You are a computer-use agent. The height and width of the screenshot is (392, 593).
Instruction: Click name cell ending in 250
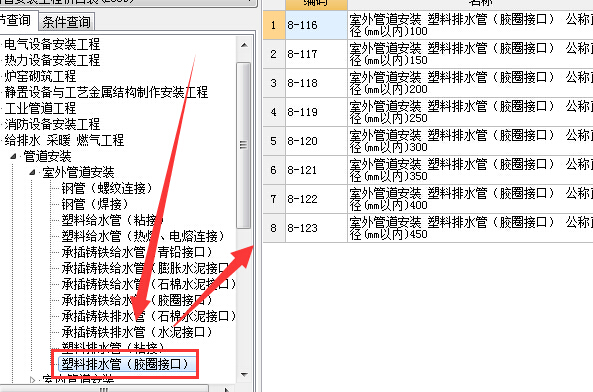pyautogui.click(x=470, y=112)
